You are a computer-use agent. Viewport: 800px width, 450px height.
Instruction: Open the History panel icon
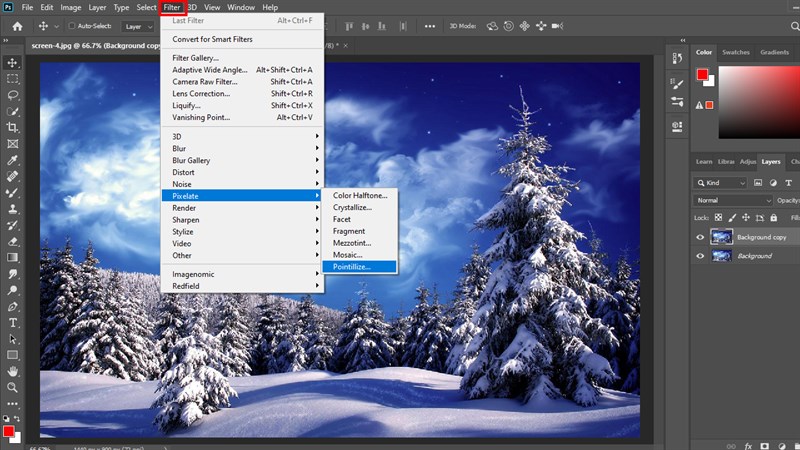click(677, 59)
